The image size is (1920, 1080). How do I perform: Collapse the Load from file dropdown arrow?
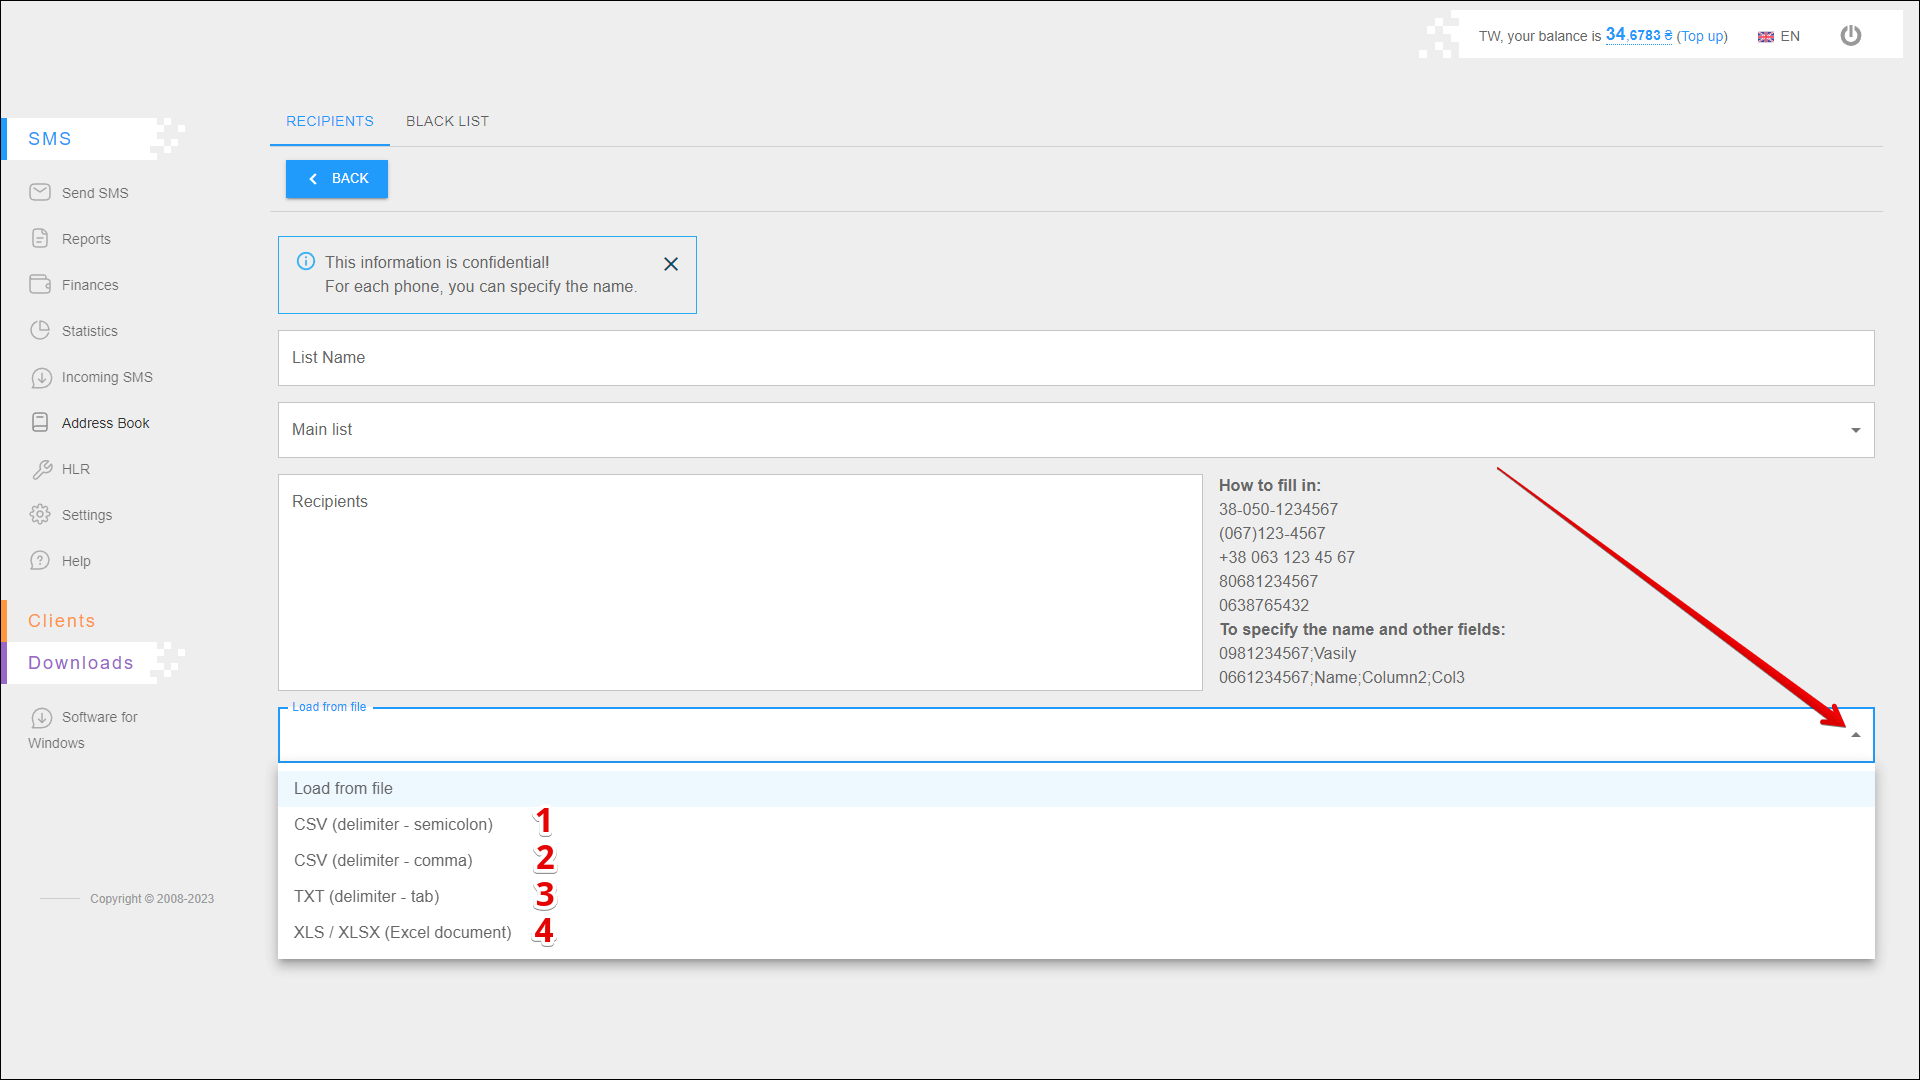1855,735
